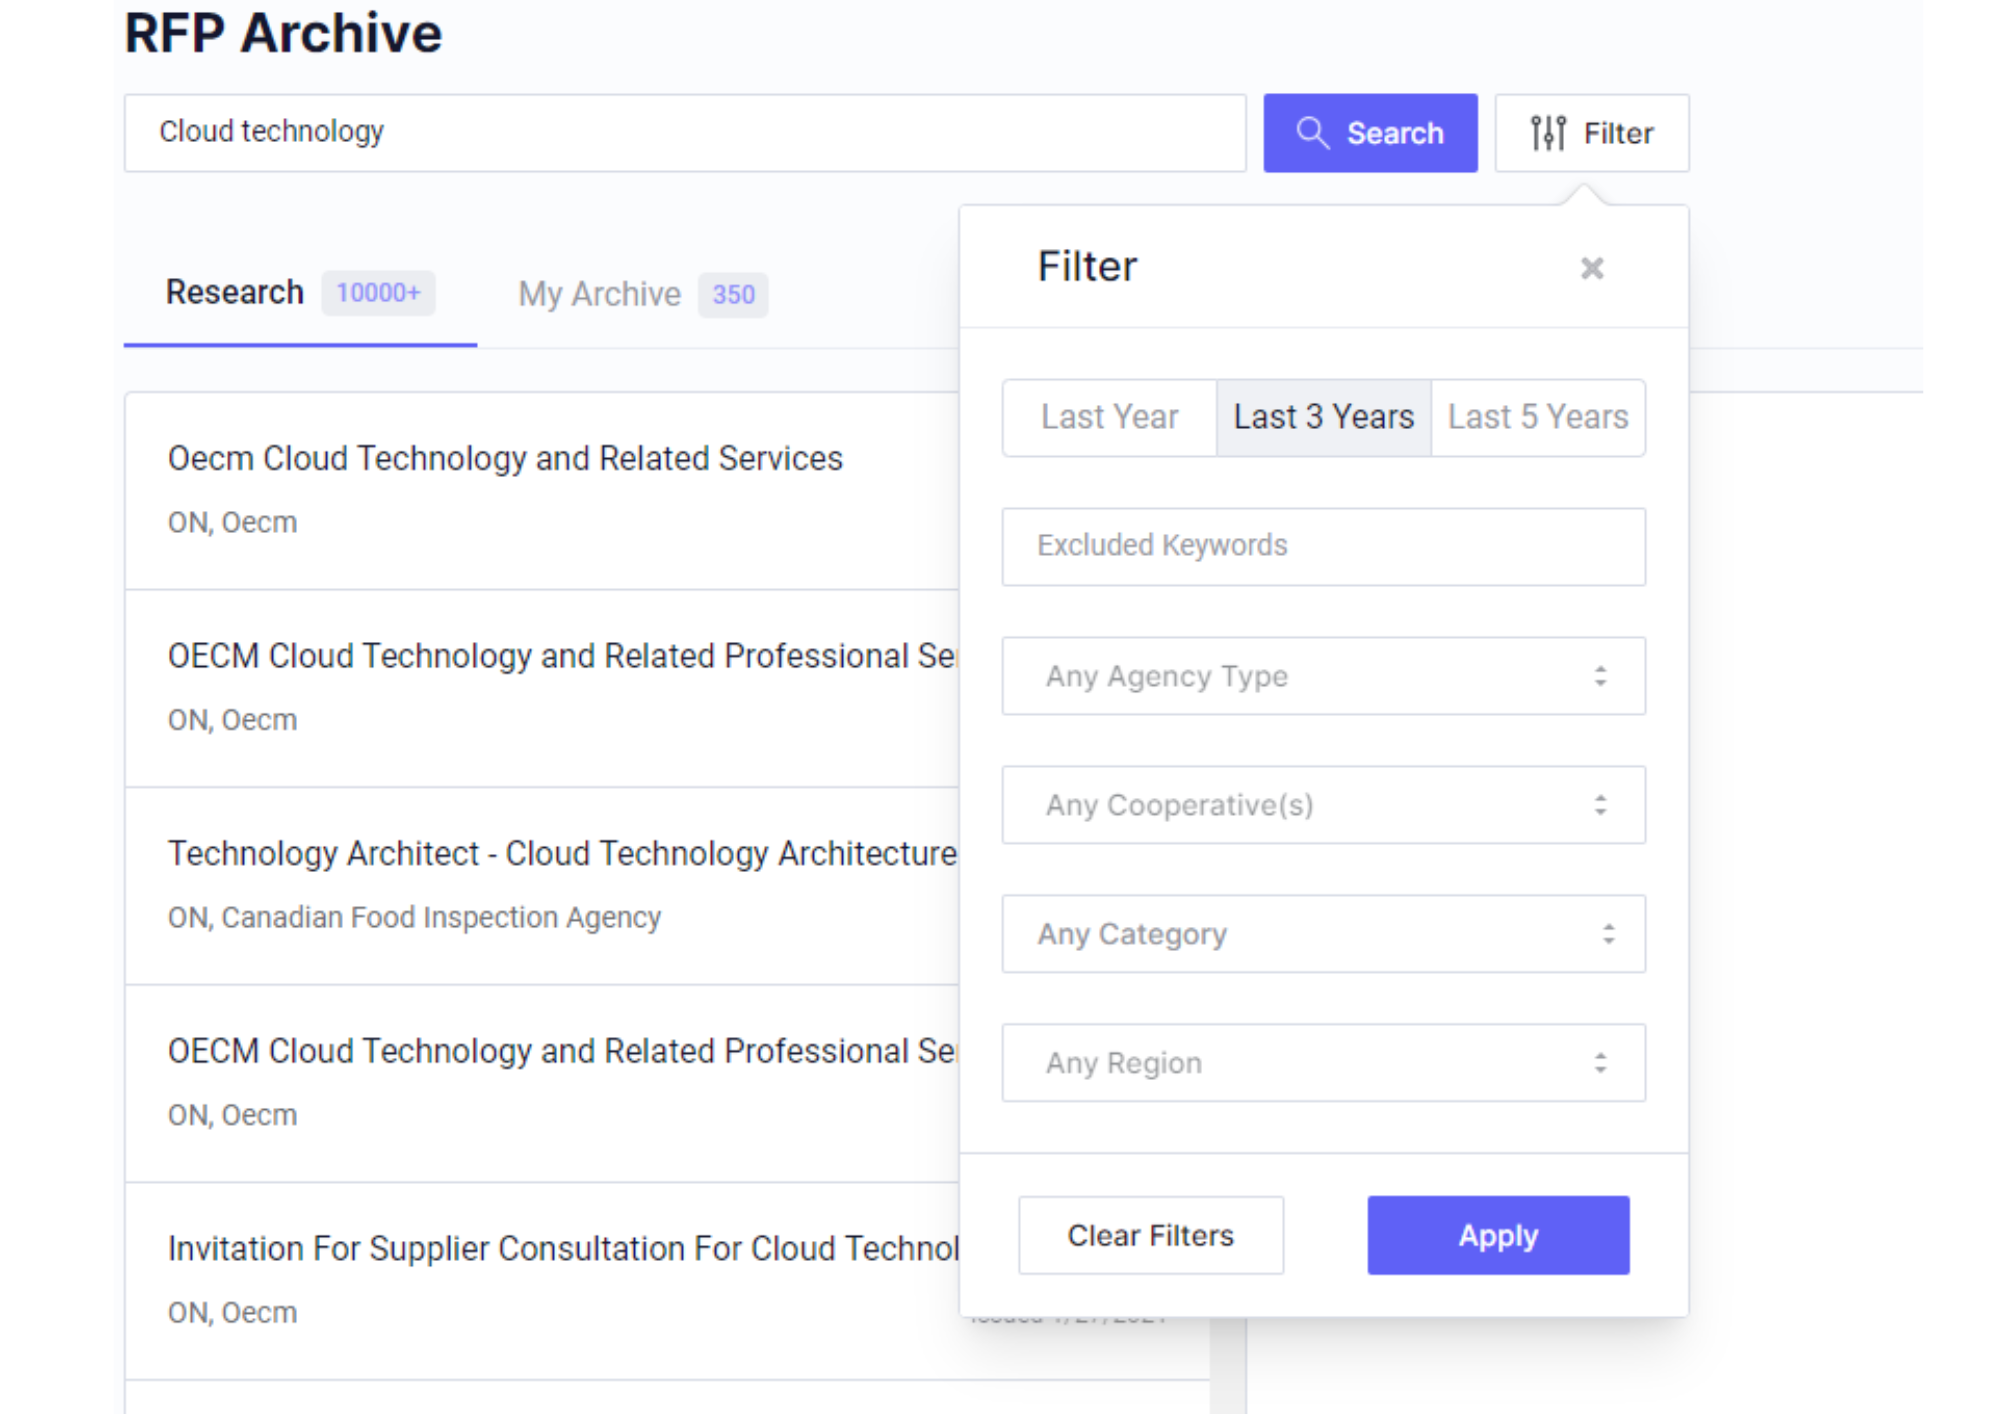Click the magnifying glass search icon
2000x1414 pixels.
(1312, 133)
